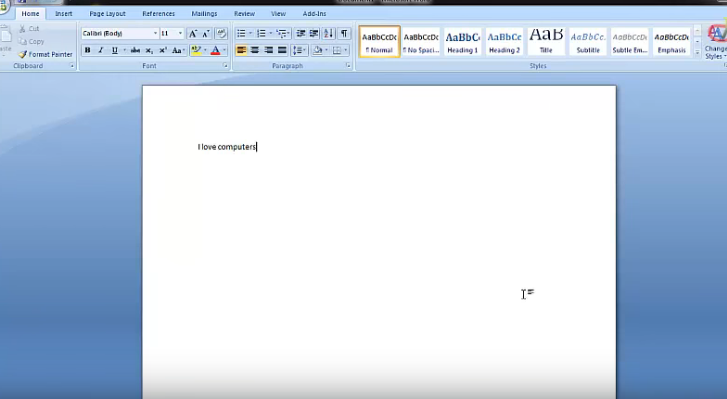The height and width of the screenshot is (399, 727).
Task: Apply the Normal style
Action: 379,42
